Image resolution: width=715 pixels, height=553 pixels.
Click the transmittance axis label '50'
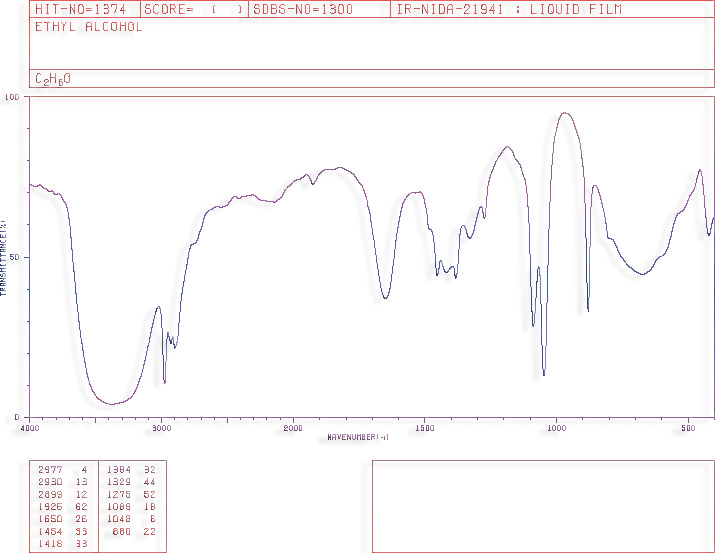(x=15, y=258)
